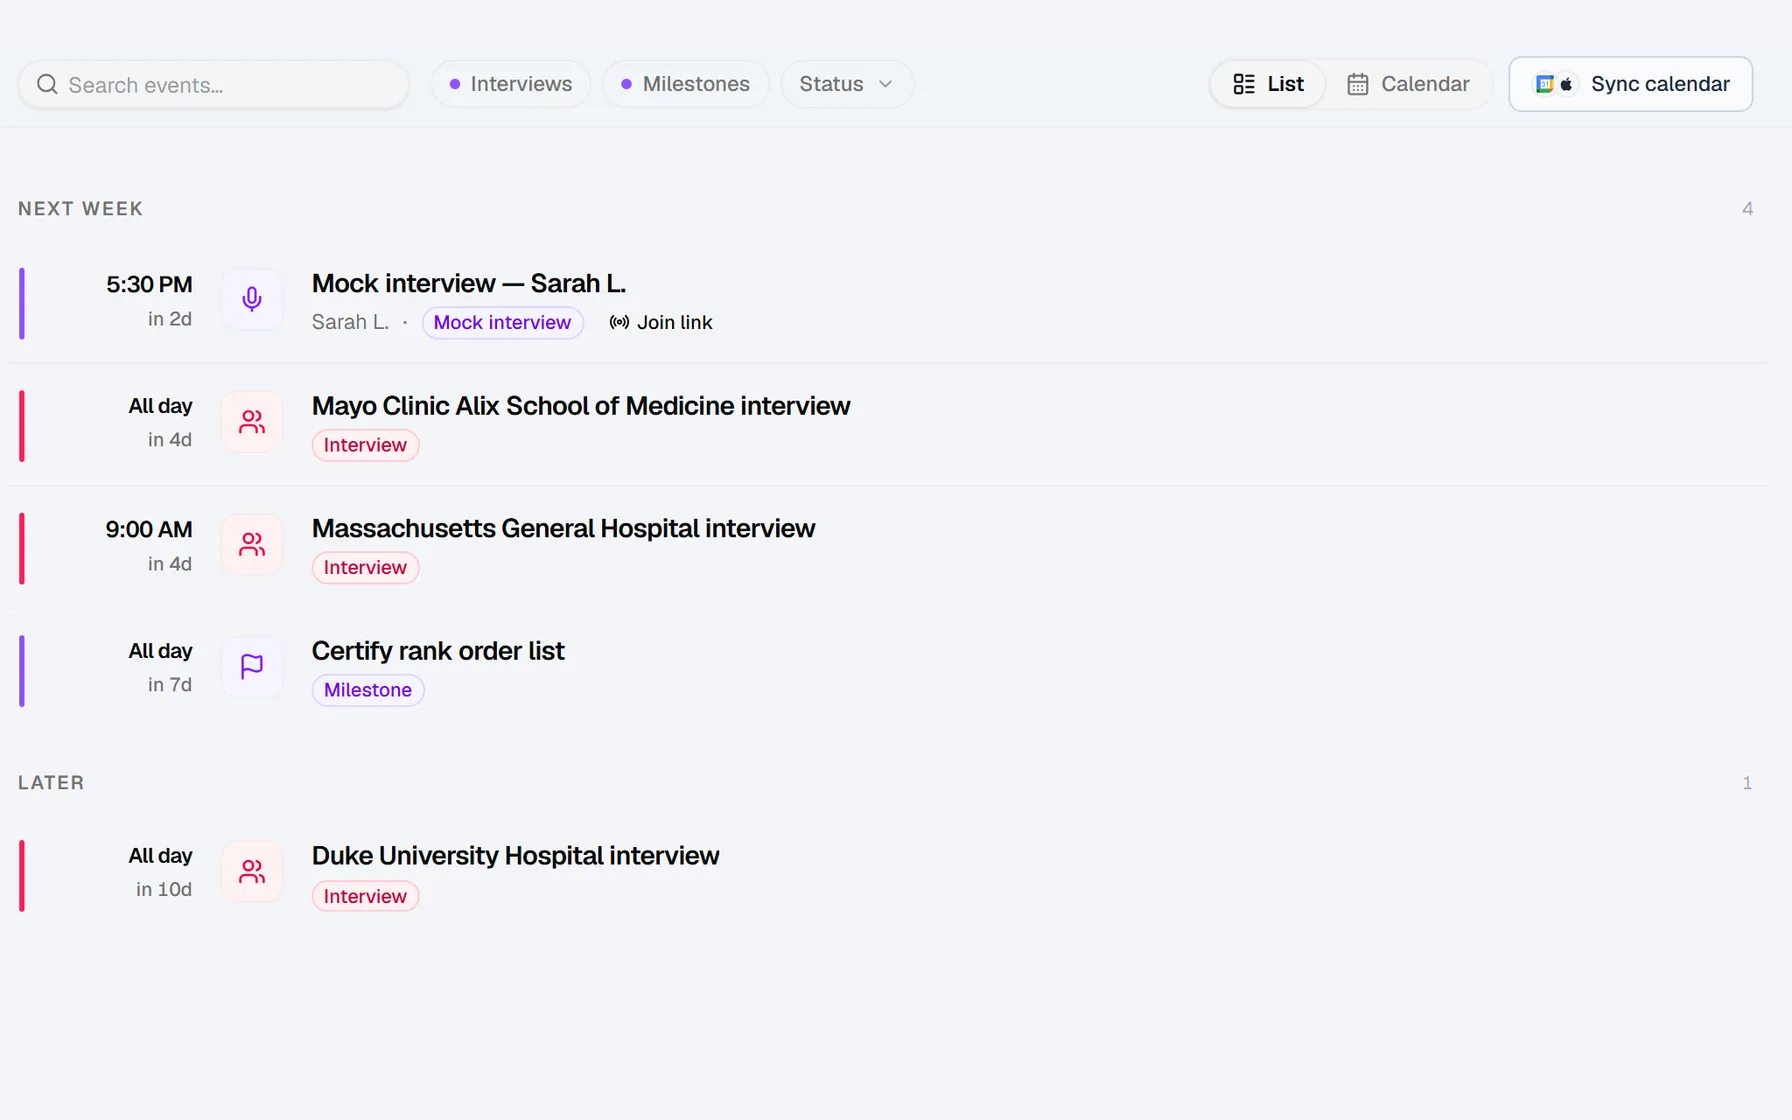Click the people icon for Mayo Clinic interview
The image size is (1792, 1120).
click(x=252, y=422)
